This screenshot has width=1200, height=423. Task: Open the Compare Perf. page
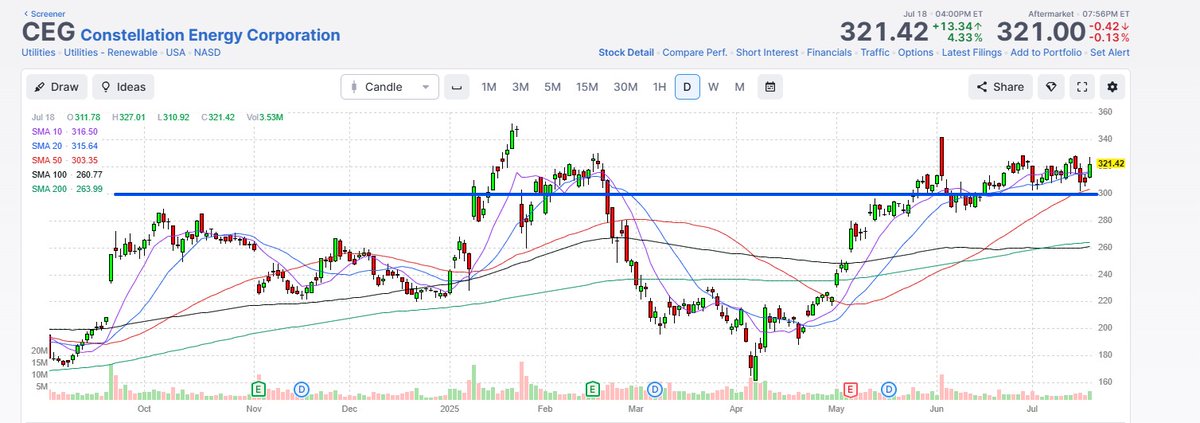pos(696,51)
